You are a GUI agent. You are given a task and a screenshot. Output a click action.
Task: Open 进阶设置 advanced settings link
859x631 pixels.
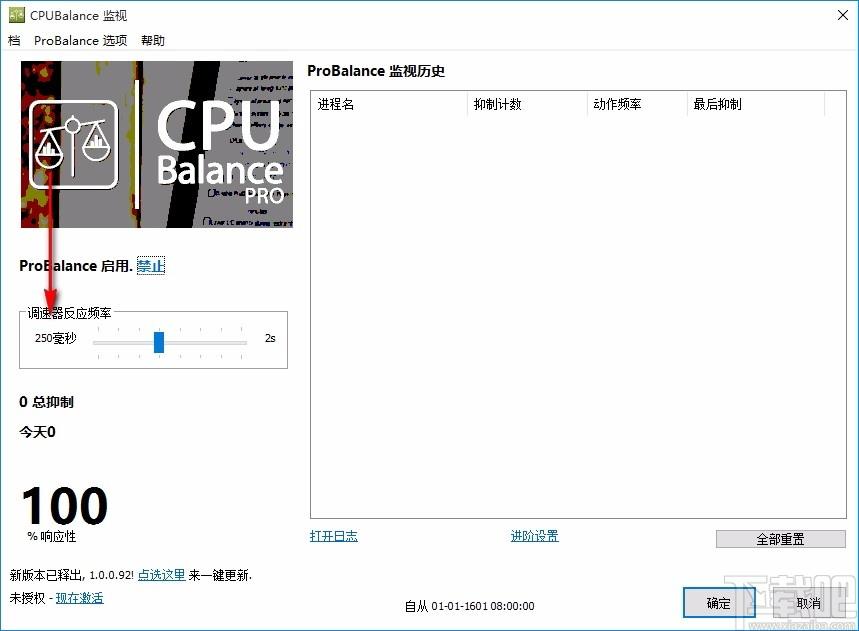[x=535, y=536]
